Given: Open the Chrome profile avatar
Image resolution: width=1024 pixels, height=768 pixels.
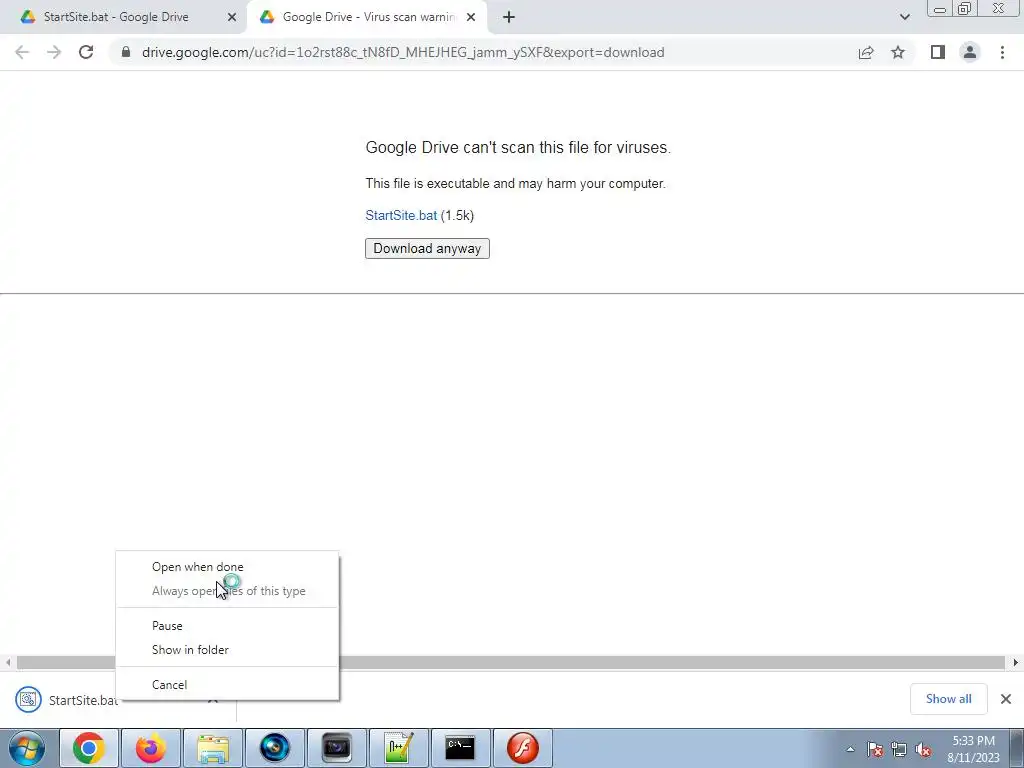Looking at the screenshot, I should (970, 52).
